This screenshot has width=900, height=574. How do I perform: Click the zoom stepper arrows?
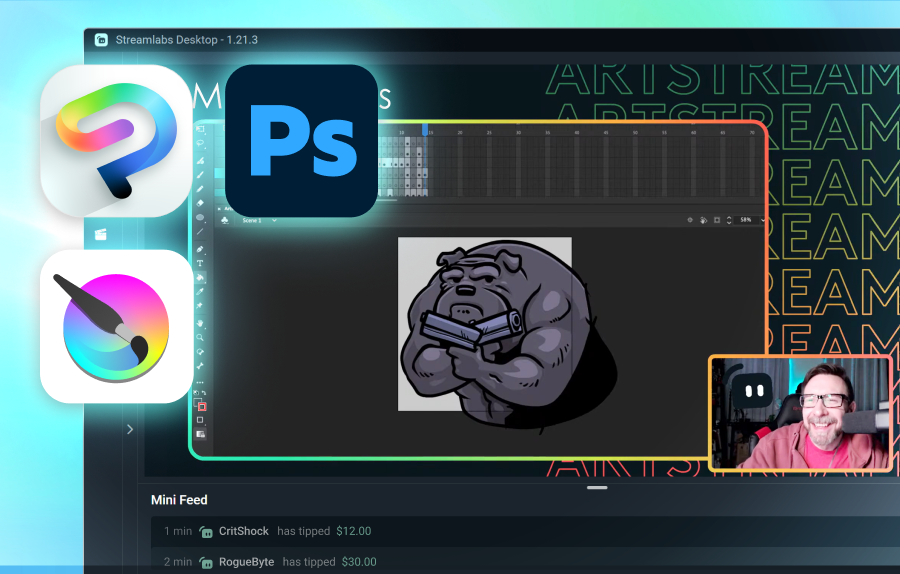729,220
